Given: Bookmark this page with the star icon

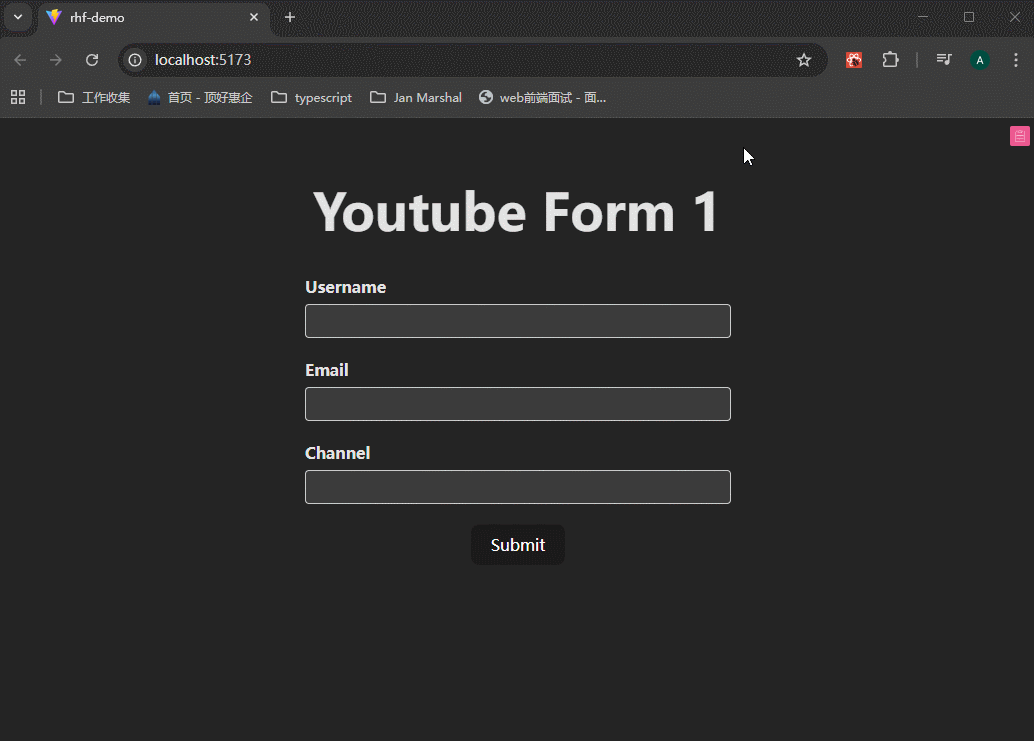Looking at the screenshot, I should coord(804,60).
